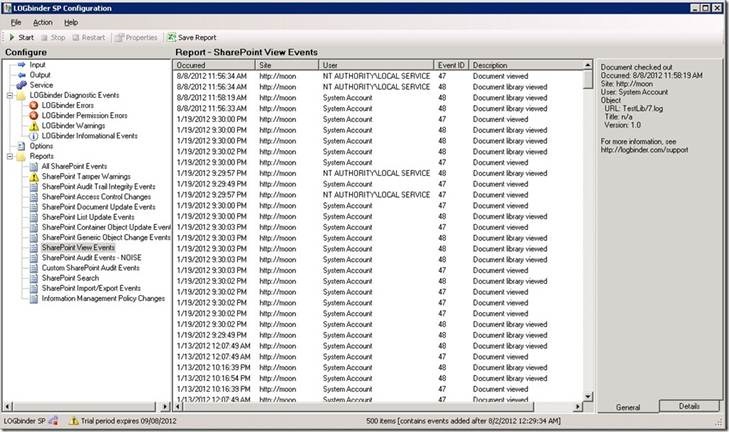
Task: Select the Output arrow icon in tree
Action: (x=21, y=75)
